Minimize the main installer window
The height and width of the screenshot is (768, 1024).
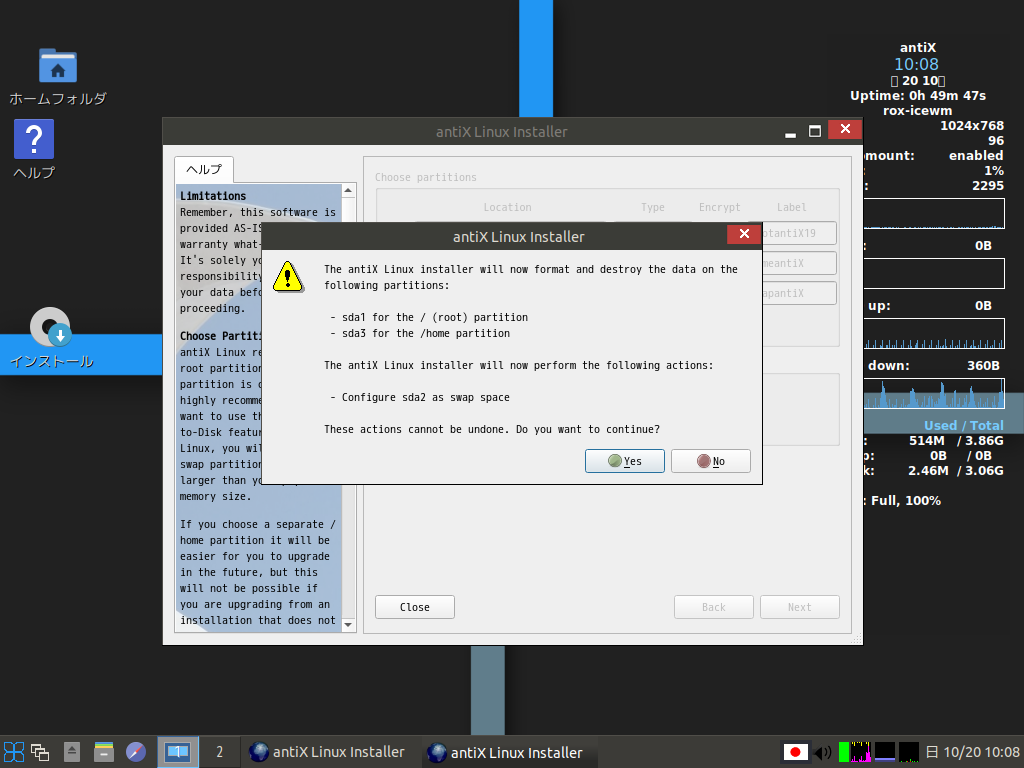790,131
